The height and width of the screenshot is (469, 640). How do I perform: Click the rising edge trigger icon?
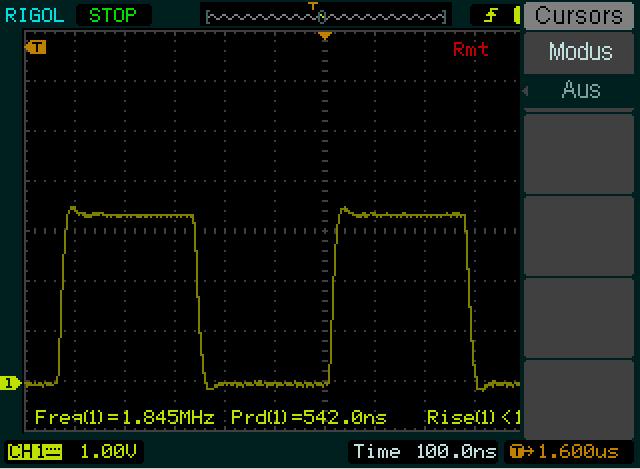[x=491, y=16]
